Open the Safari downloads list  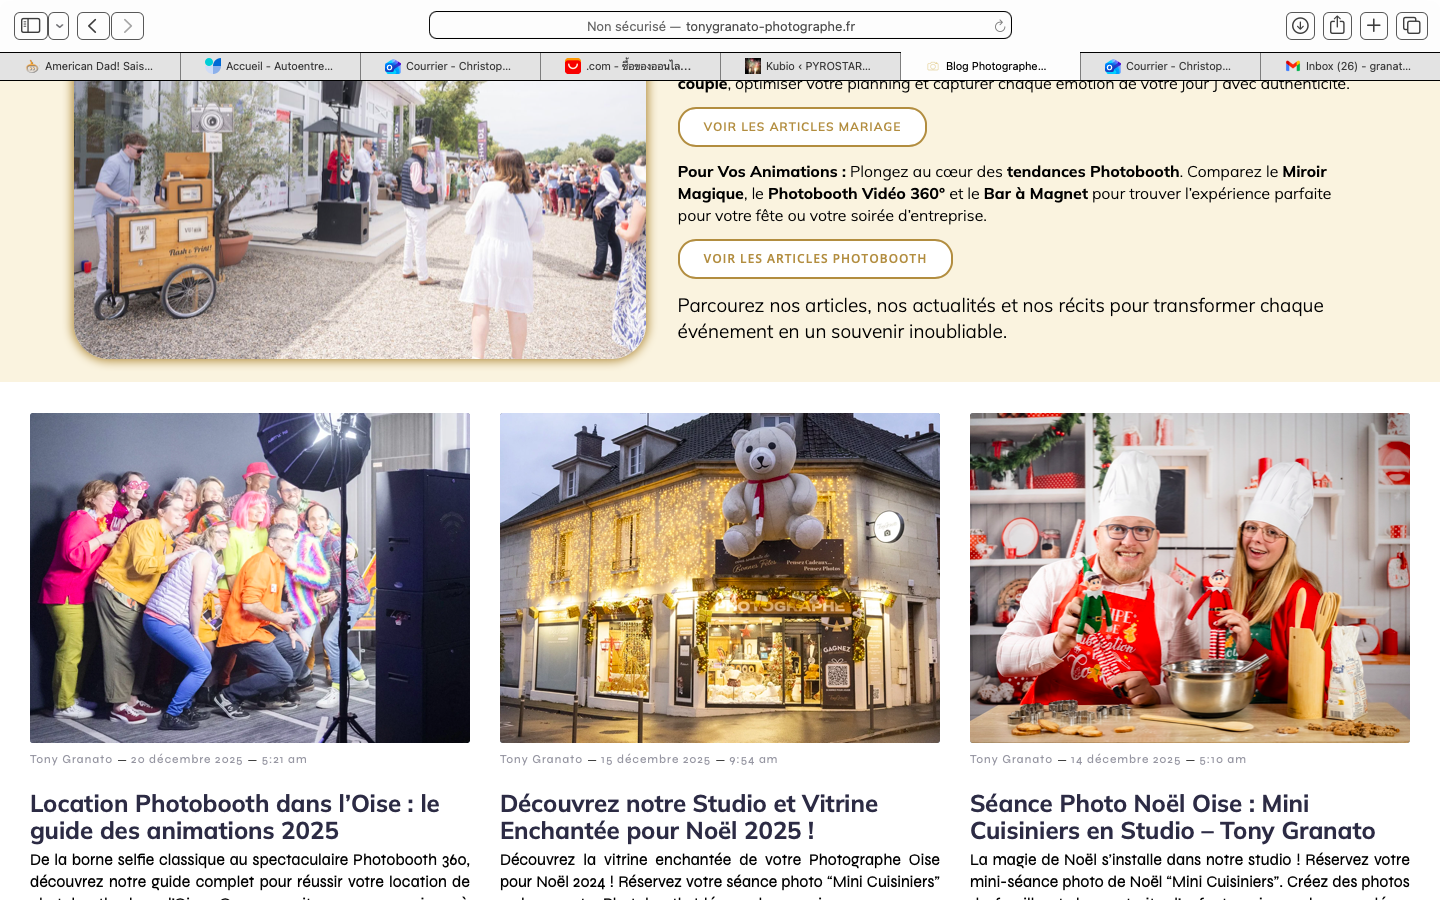point(1300,26)
